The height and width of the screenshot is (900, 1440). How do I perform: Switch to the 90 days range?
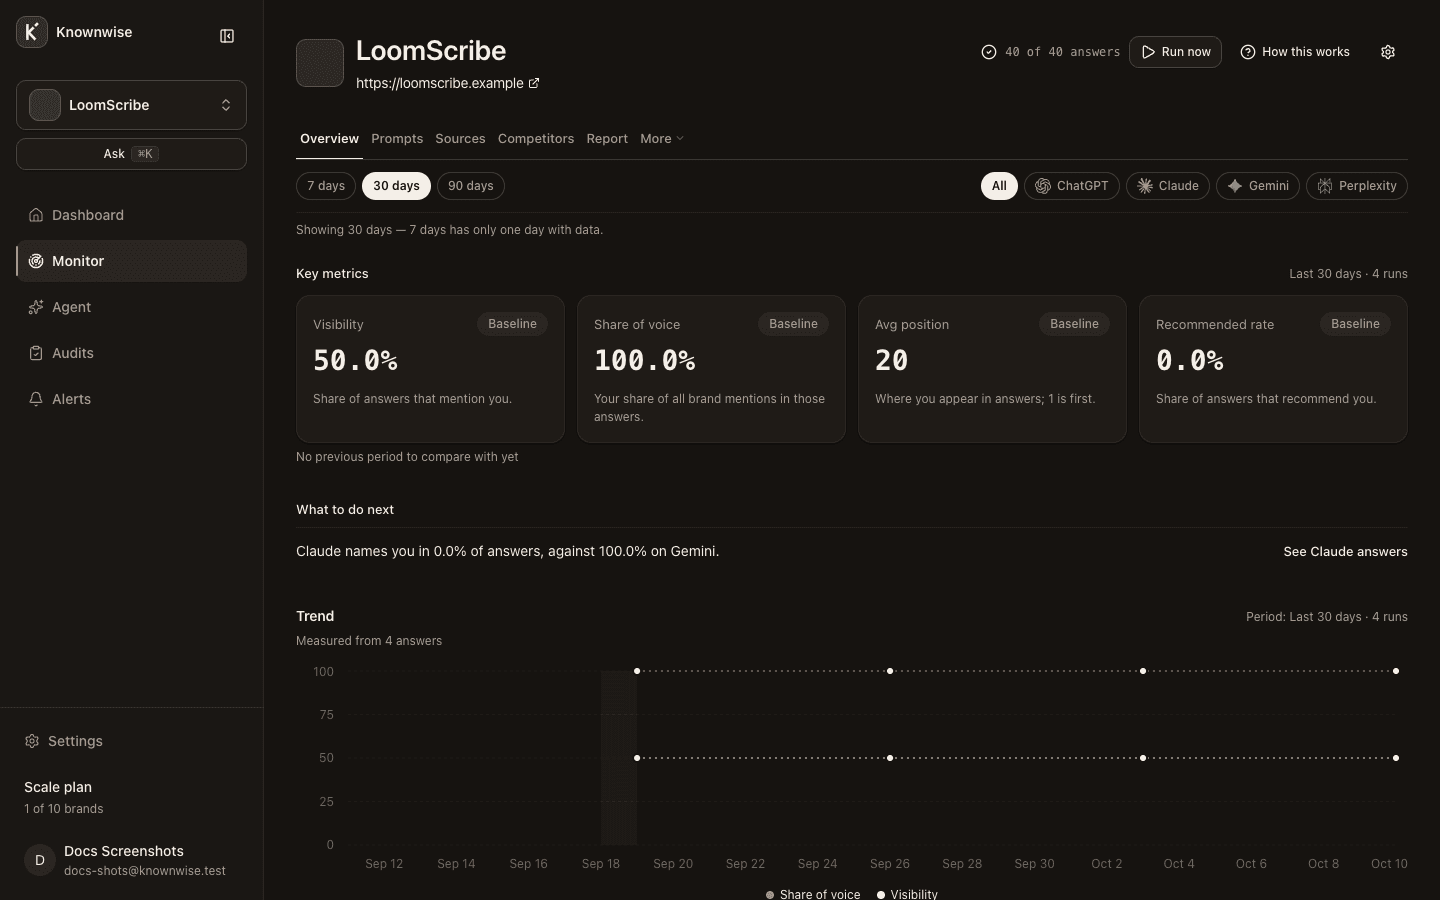(x=471, y=186)
